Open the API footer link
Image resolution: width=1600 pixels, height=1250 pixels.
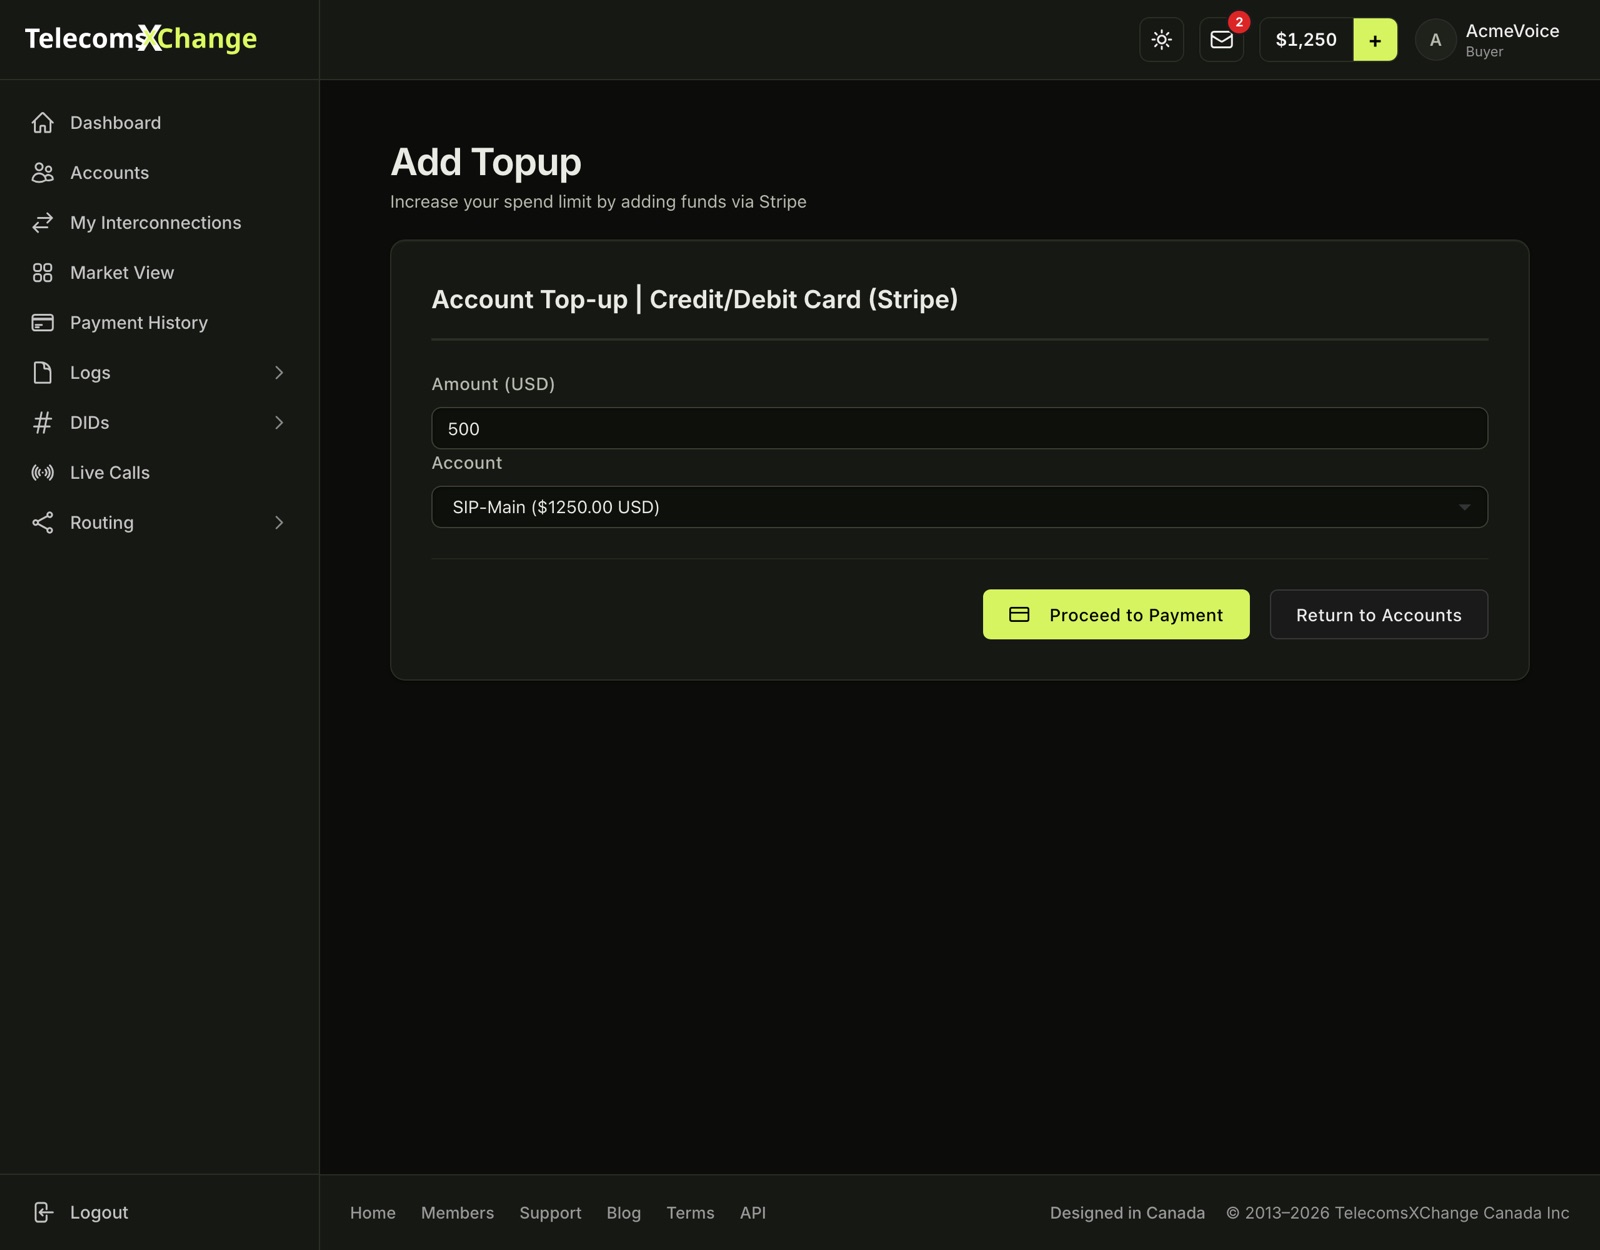pos(753,1213)
